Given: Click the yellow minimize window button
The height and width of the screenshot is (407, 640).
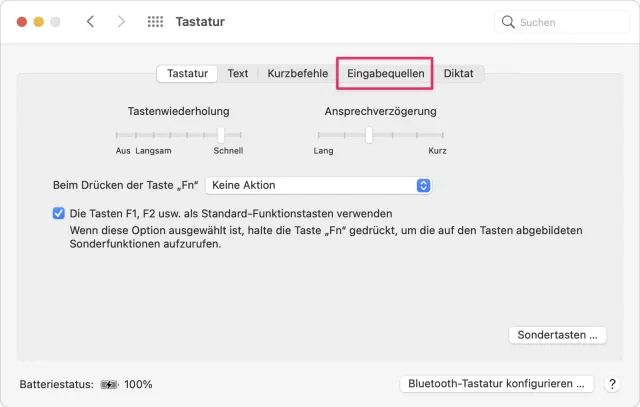Looking at the screenshot, I should pos(38,21).
